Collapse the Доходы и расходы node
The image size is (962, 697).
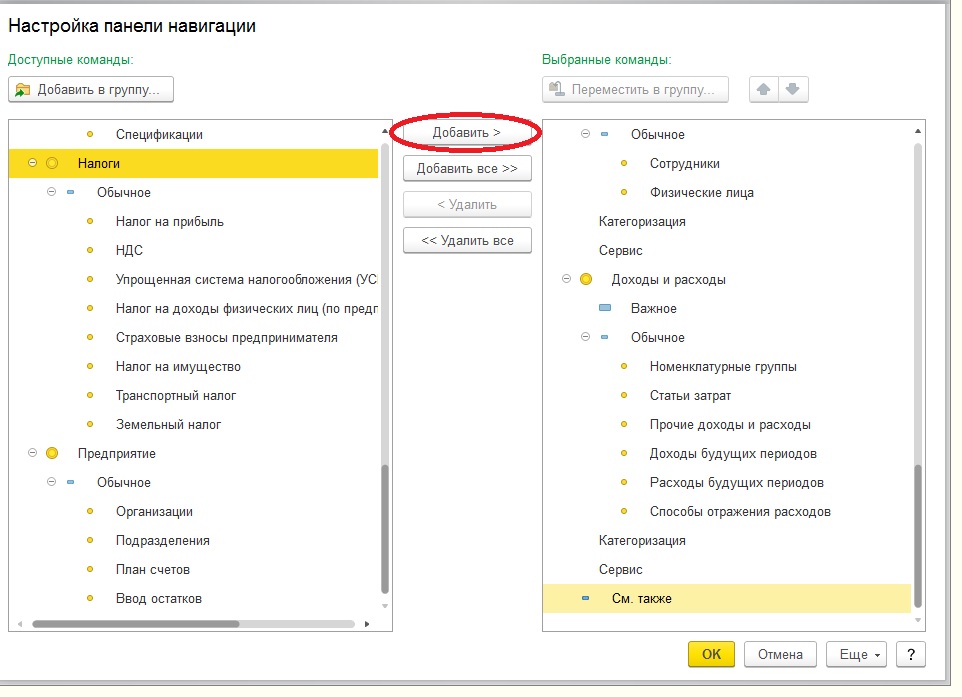pos(567,280)
